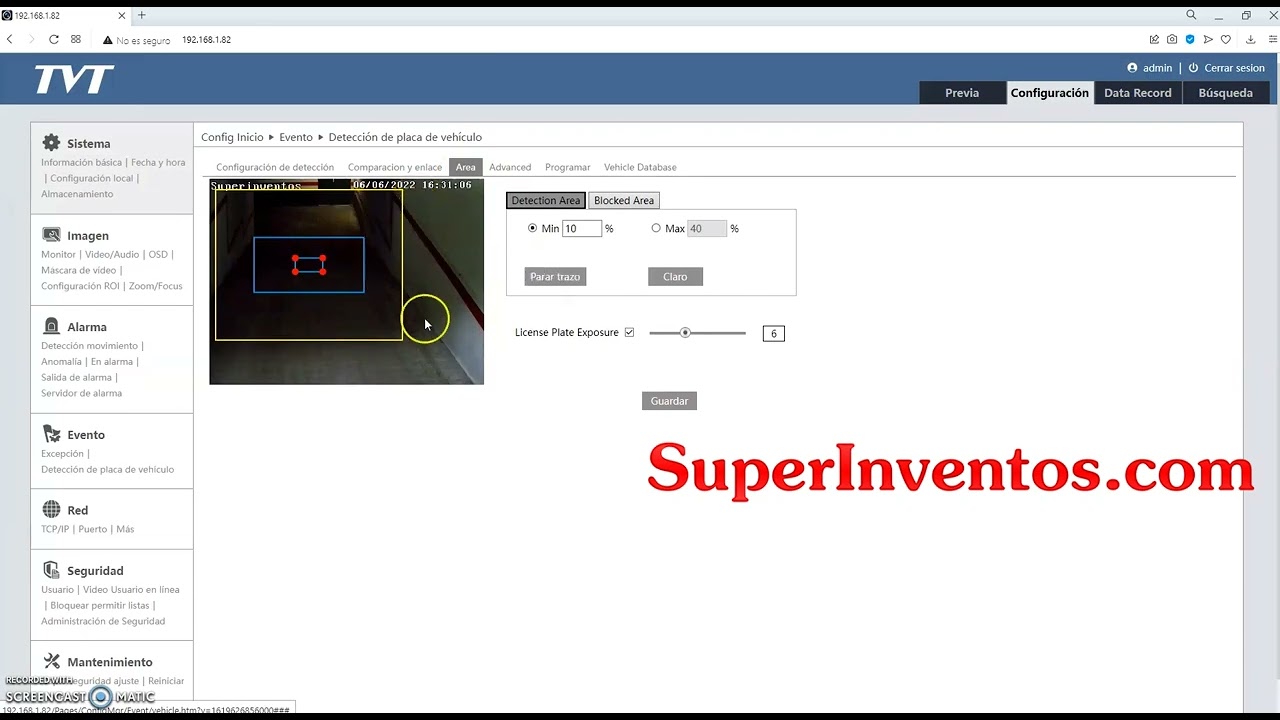
Task: Open the Búsqueda tab
Action: pos(1226,93)
